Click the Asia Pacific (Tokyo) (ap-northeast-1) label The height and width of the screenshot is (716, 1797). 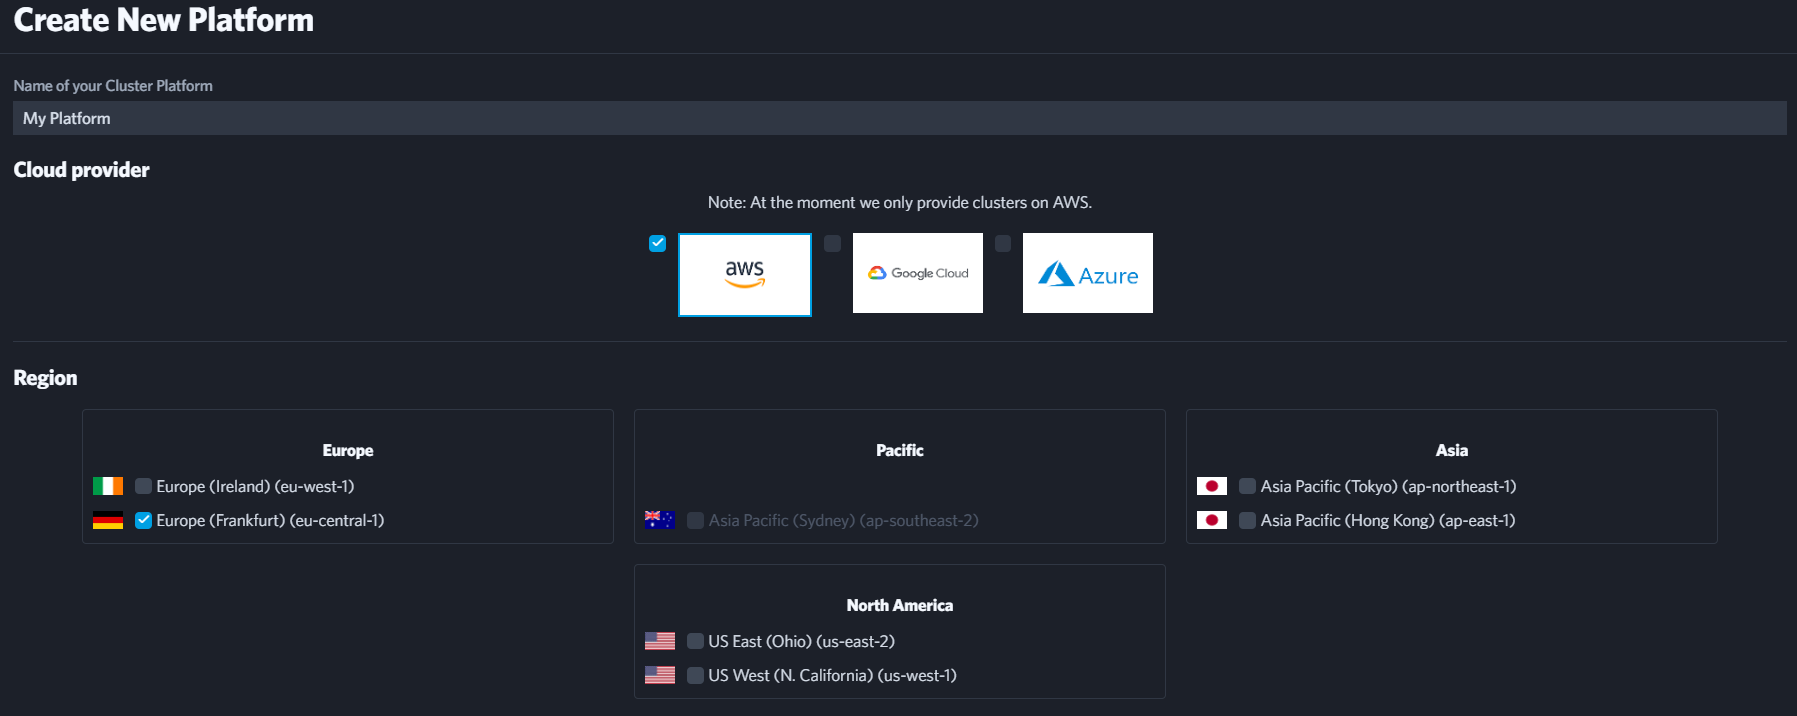coord(1388,486)
